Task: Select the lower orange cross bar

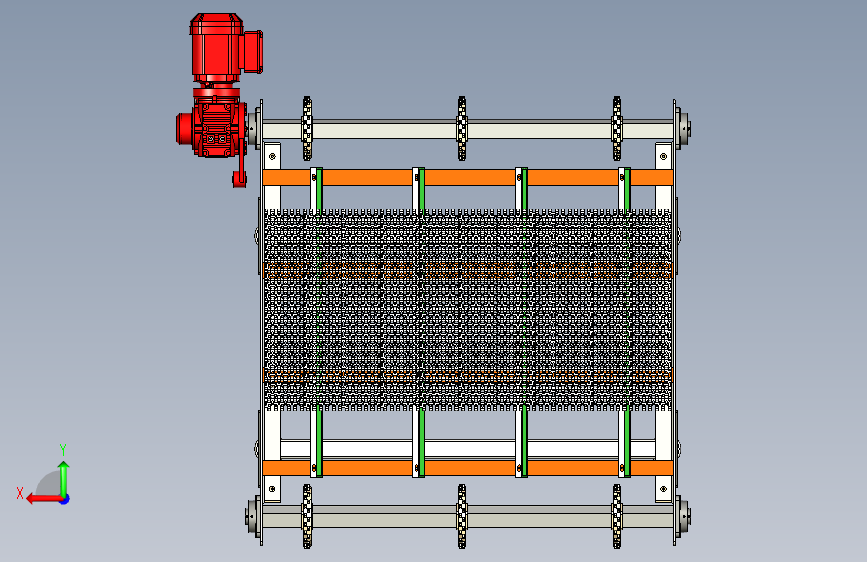Action: [468, 469]
